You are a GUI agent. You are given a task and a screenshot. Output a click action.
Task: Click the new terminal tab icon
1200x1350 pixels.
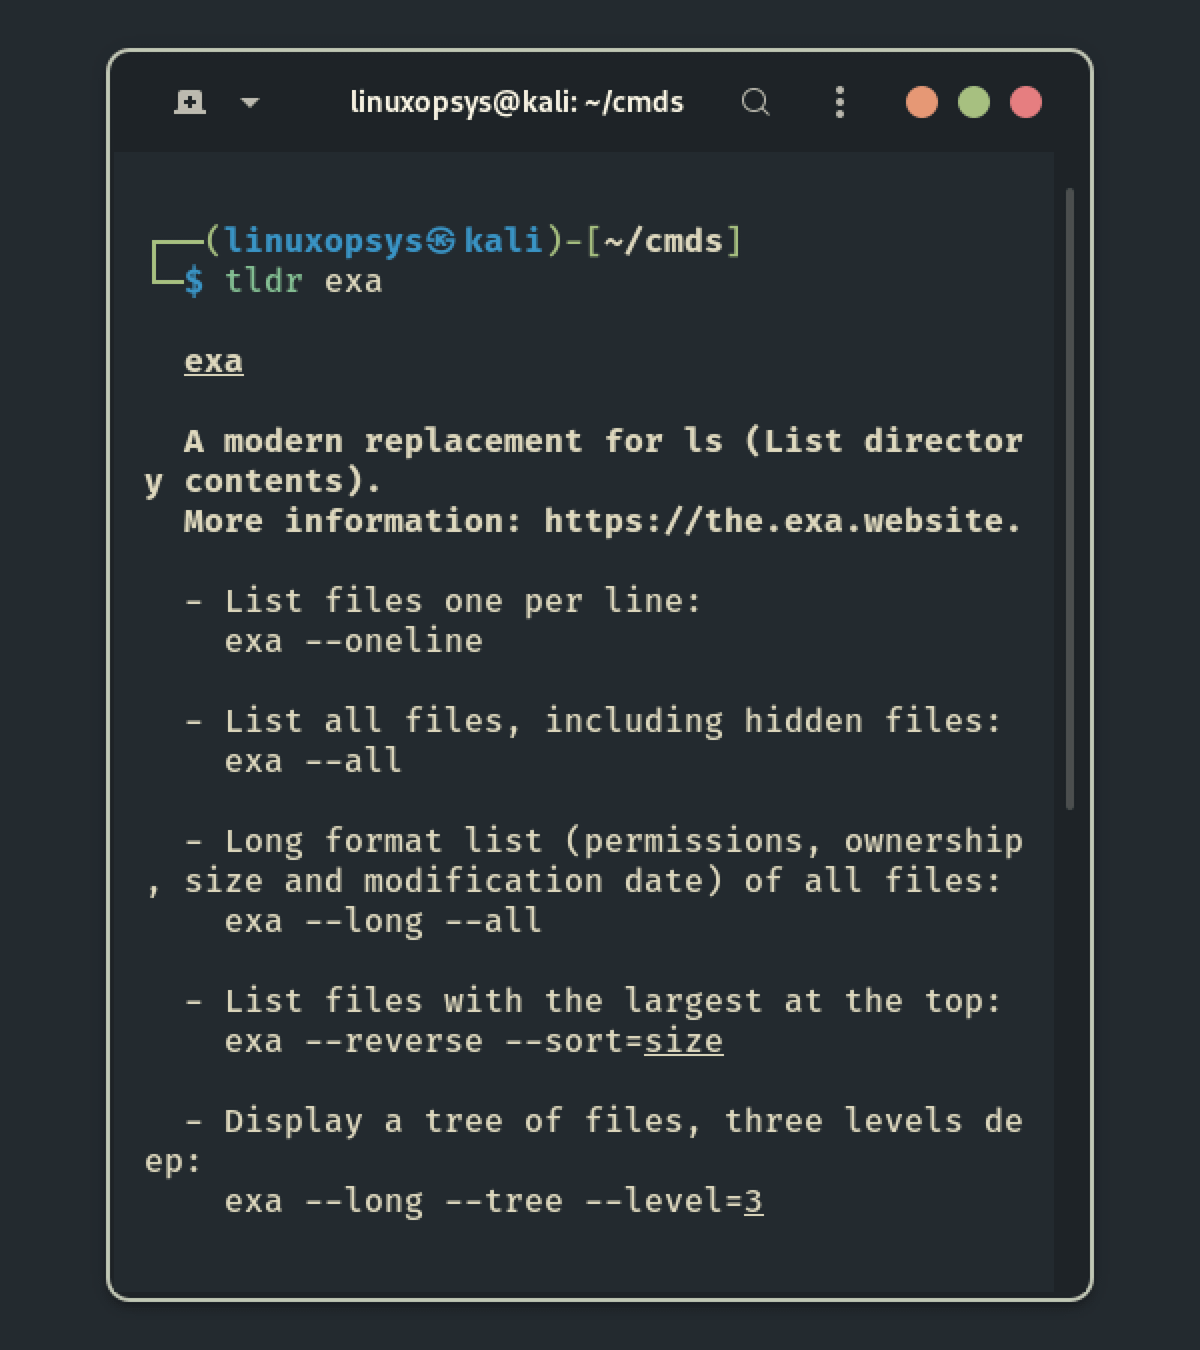(190, 102)
